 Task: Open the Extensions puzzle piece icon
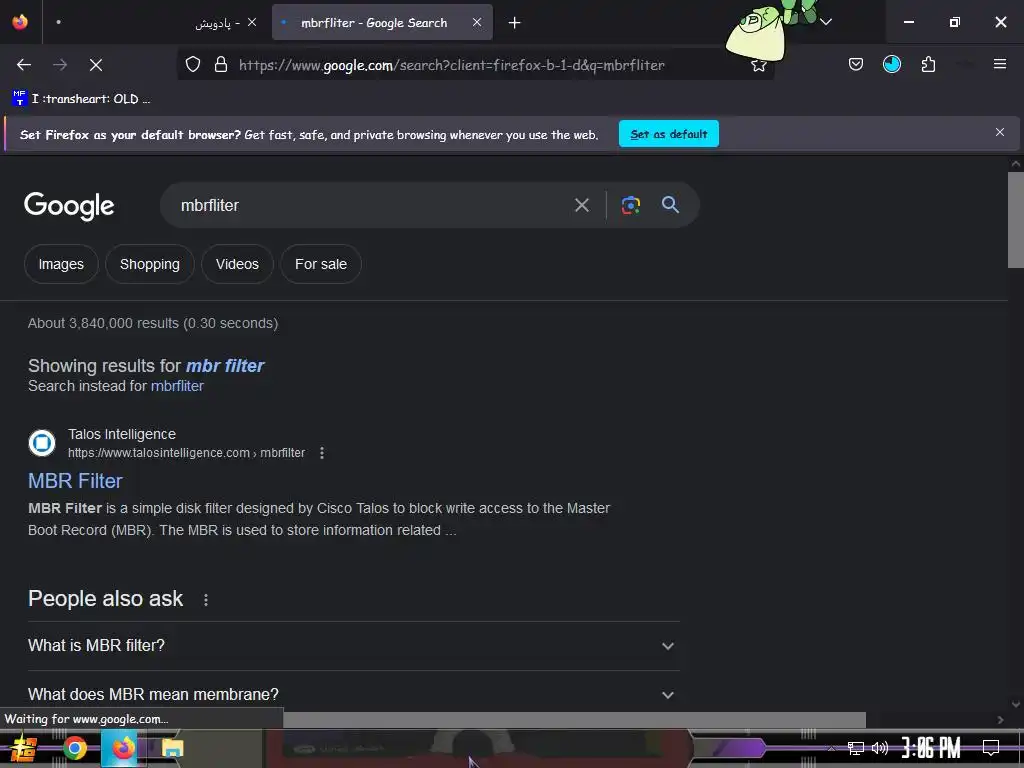928,64
